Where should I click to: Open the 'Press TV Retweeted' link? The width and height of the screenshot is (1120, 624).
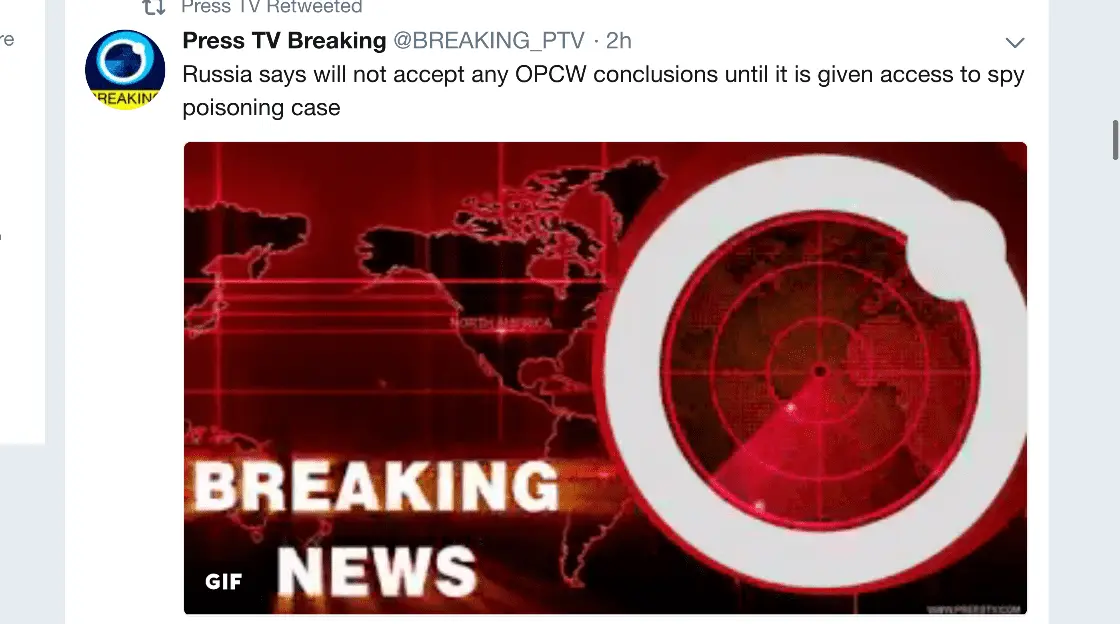pyautogui.click(x=271, y=7)
